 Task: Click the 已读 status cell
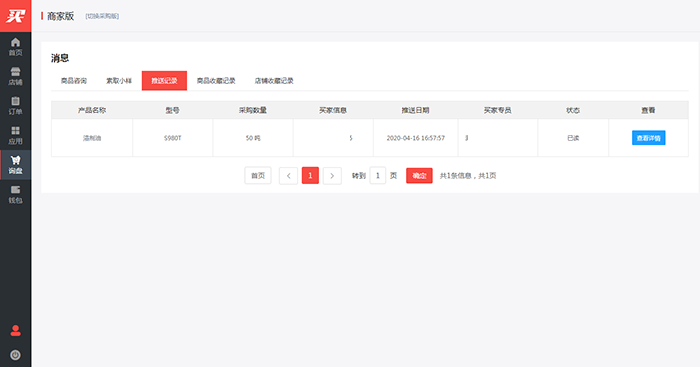pos(573,138)
